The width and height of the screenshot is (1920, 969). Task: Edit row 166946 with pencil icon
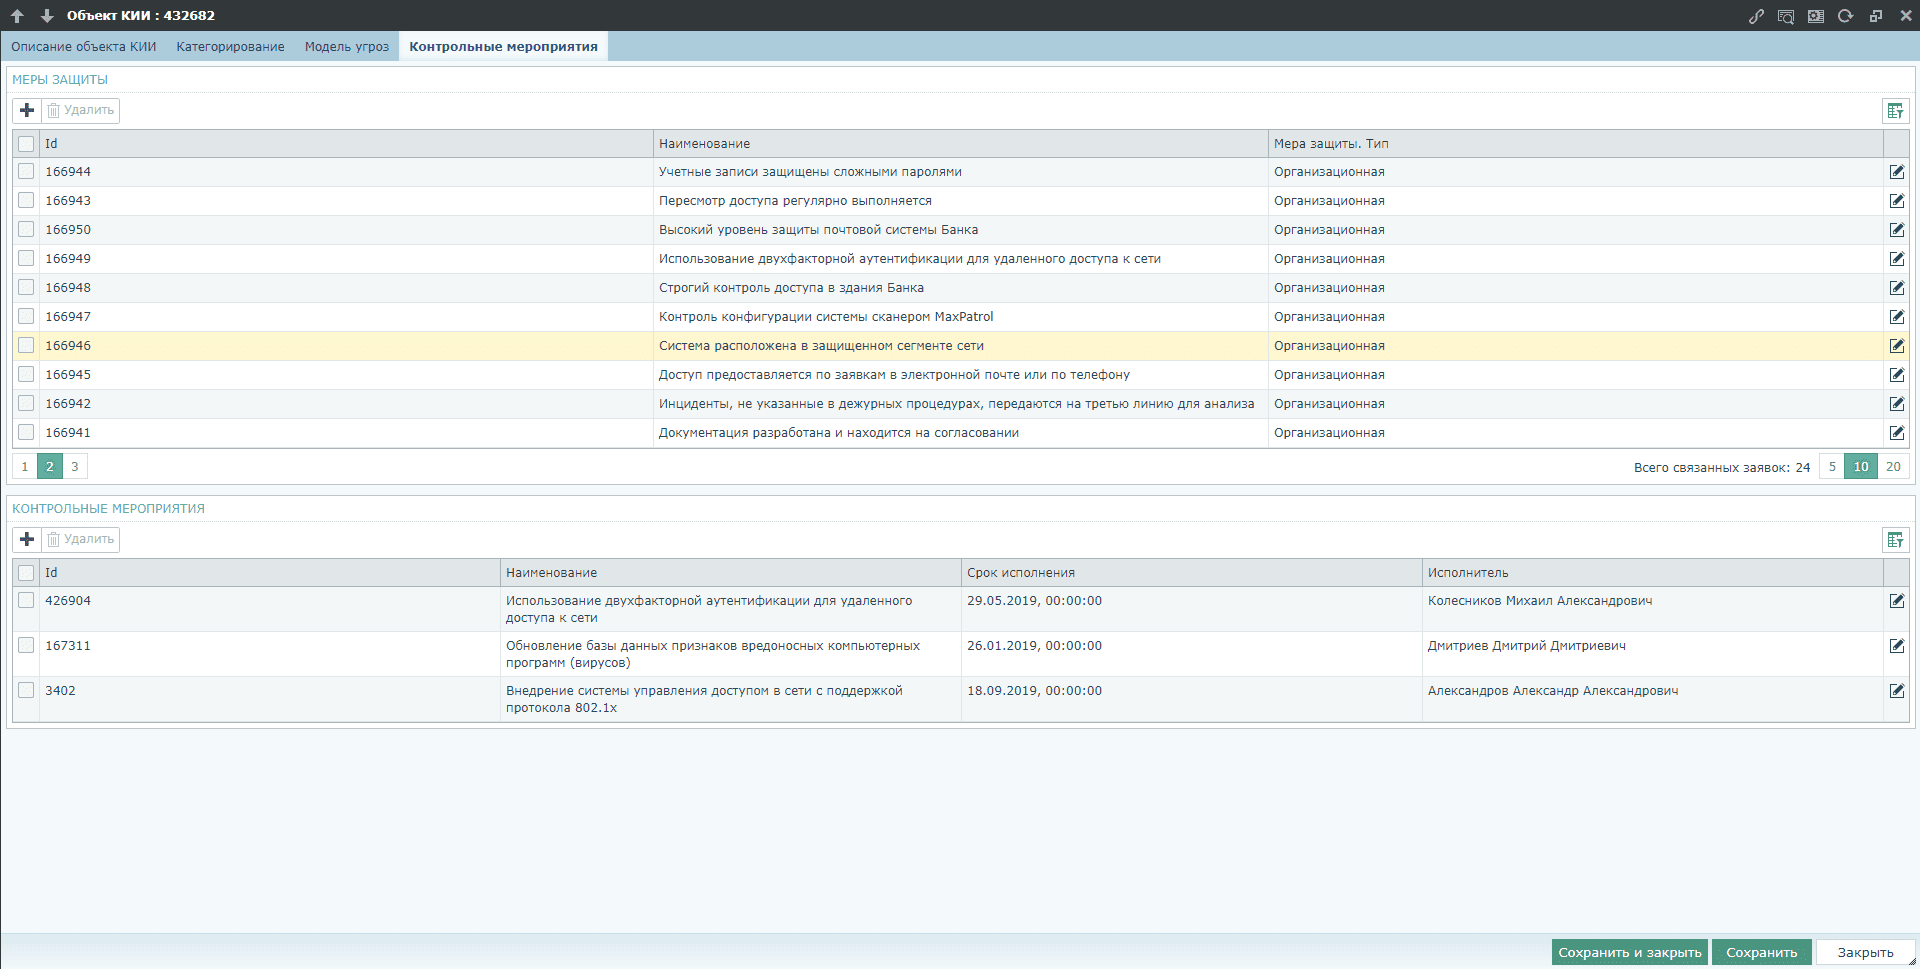(1897, 346)
